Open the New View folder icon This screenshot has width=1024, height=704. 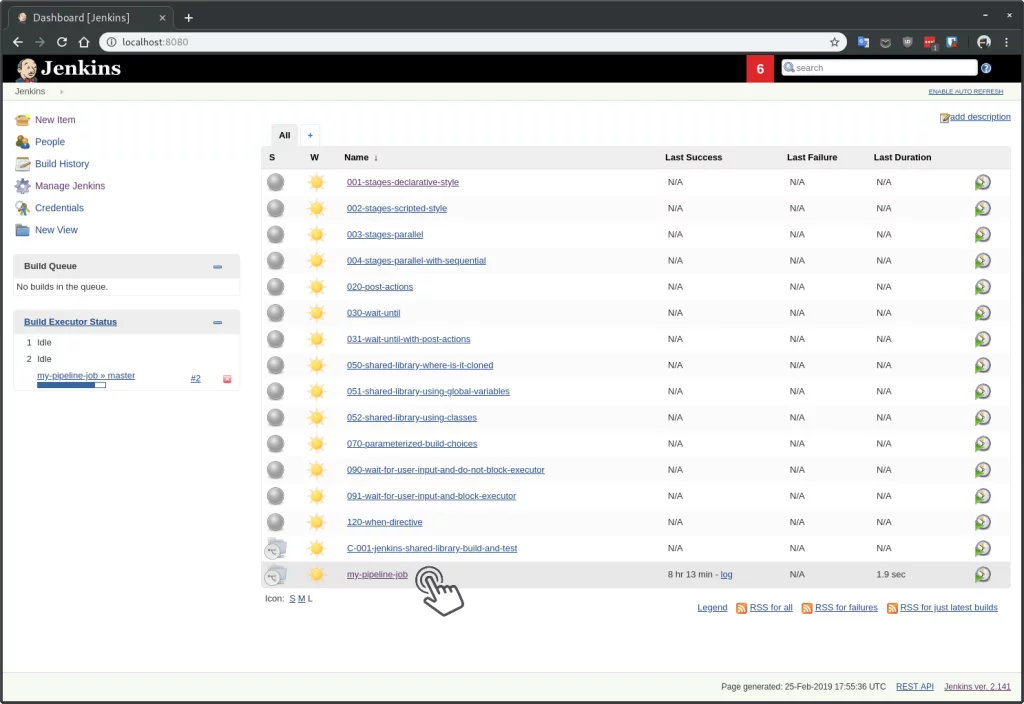click(23, 231)
